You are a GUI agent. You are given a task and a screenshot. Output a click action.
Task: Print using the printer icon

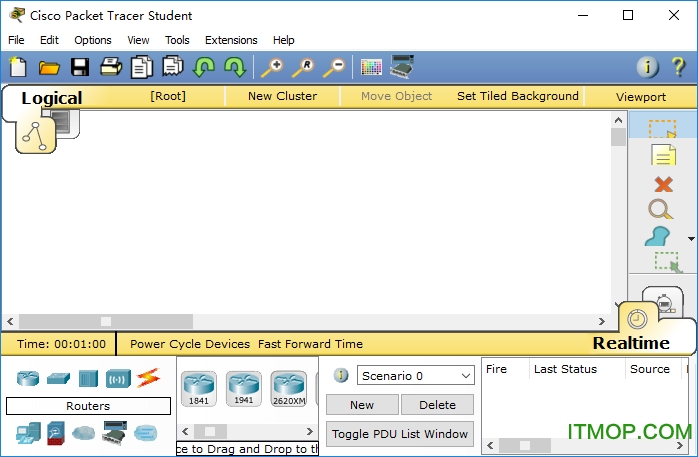click(x=111, y=67)
